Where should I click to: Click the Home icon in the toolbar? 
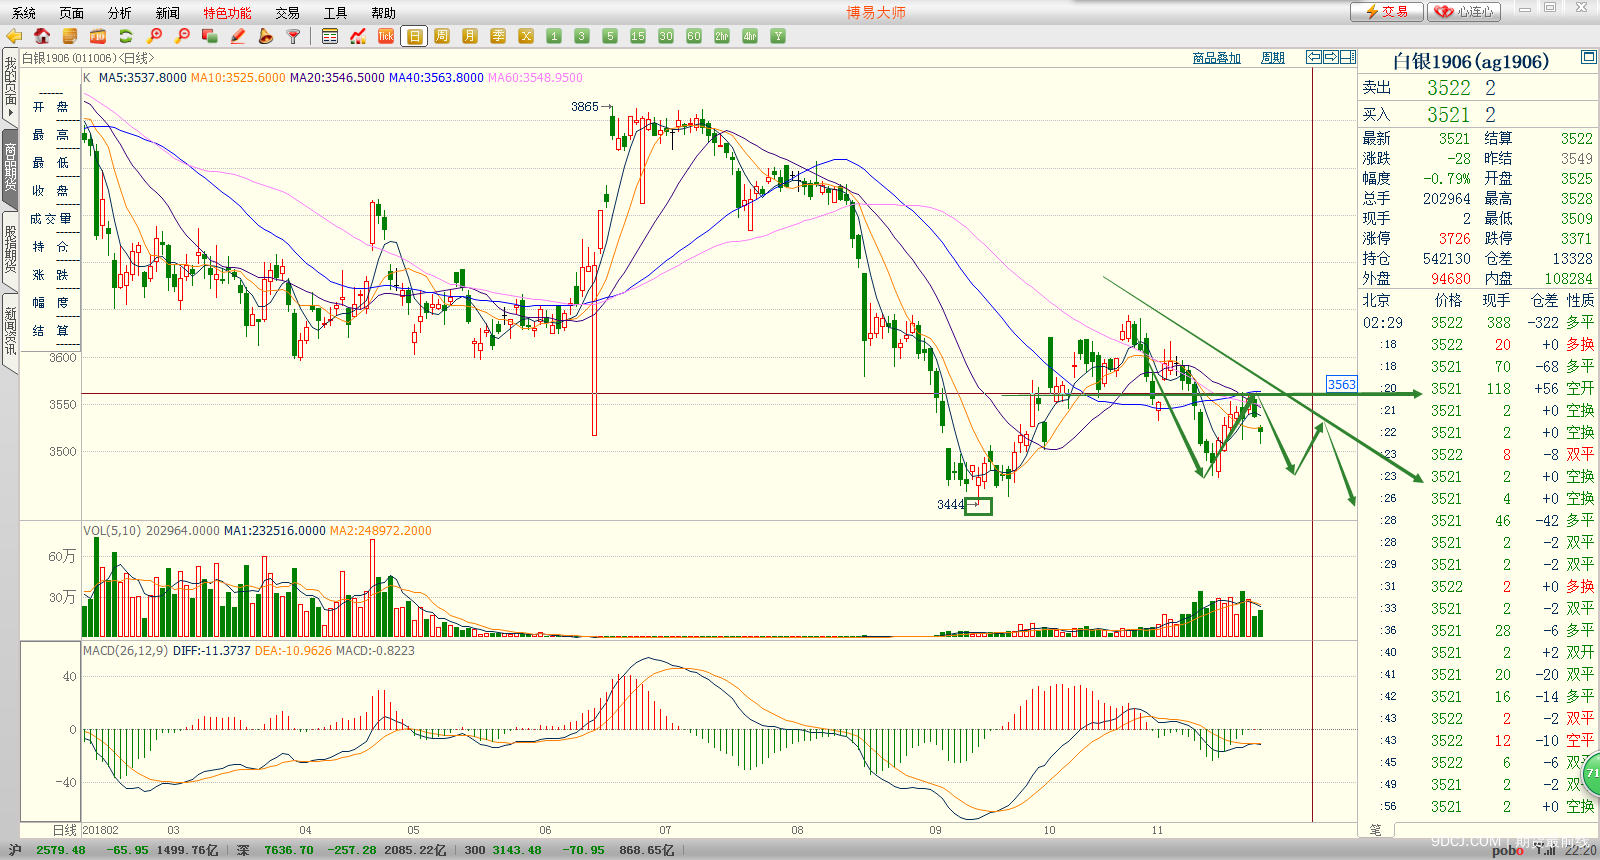42,36
